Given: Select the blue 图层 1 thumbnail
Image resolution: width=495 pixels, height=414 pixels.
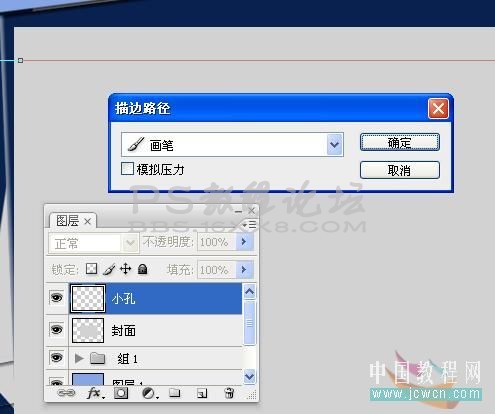Looking at the screenshot, I should [x=88, y=379].
